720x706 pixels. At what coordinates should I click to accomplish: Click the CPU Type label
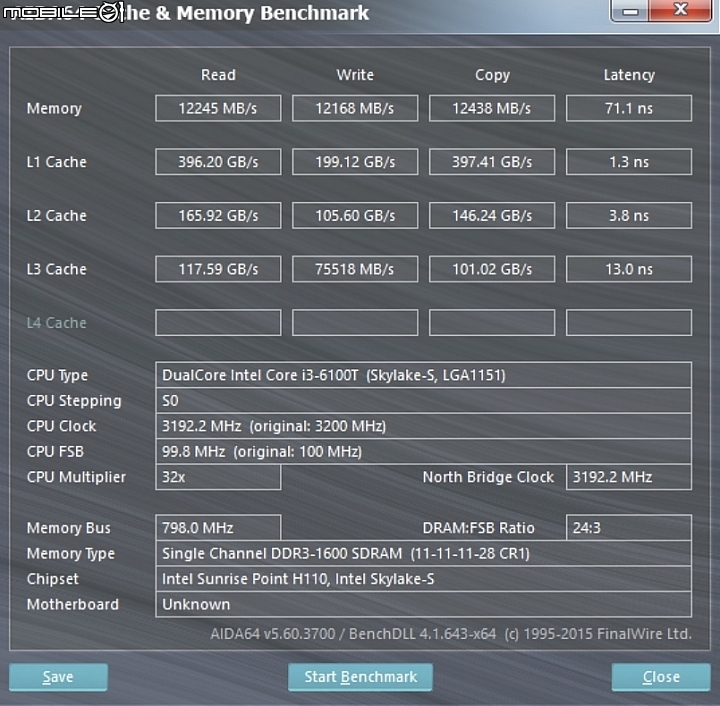[x=57, y=376]
